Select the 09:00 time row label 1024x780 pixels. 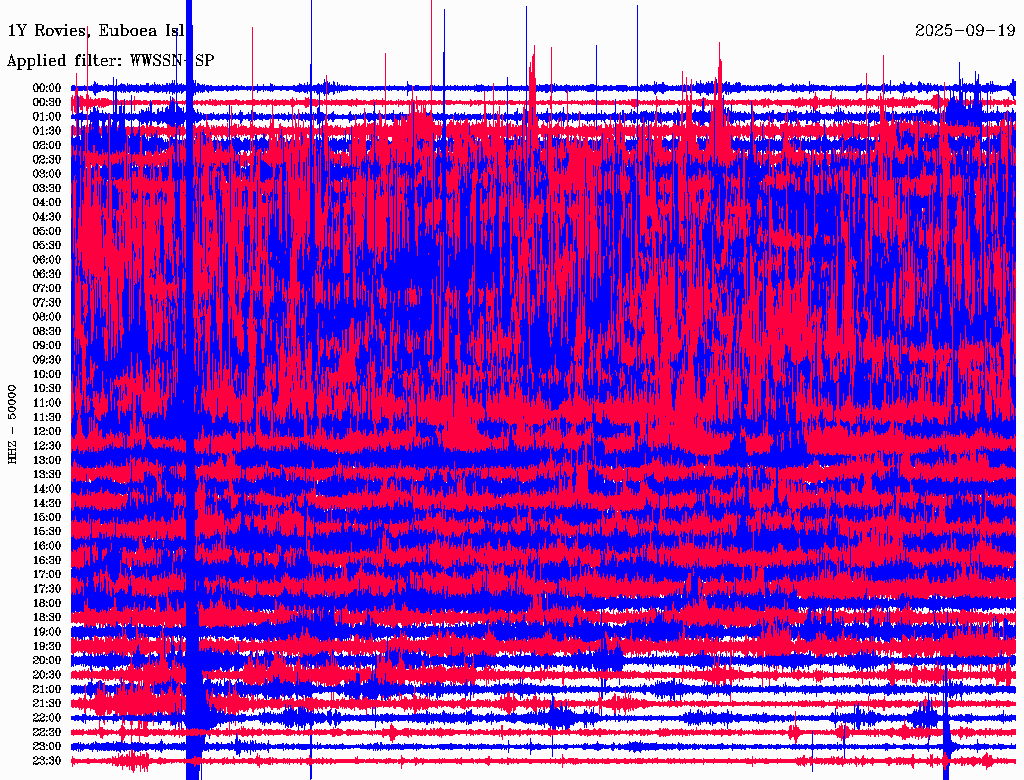(x=47, y=345)
